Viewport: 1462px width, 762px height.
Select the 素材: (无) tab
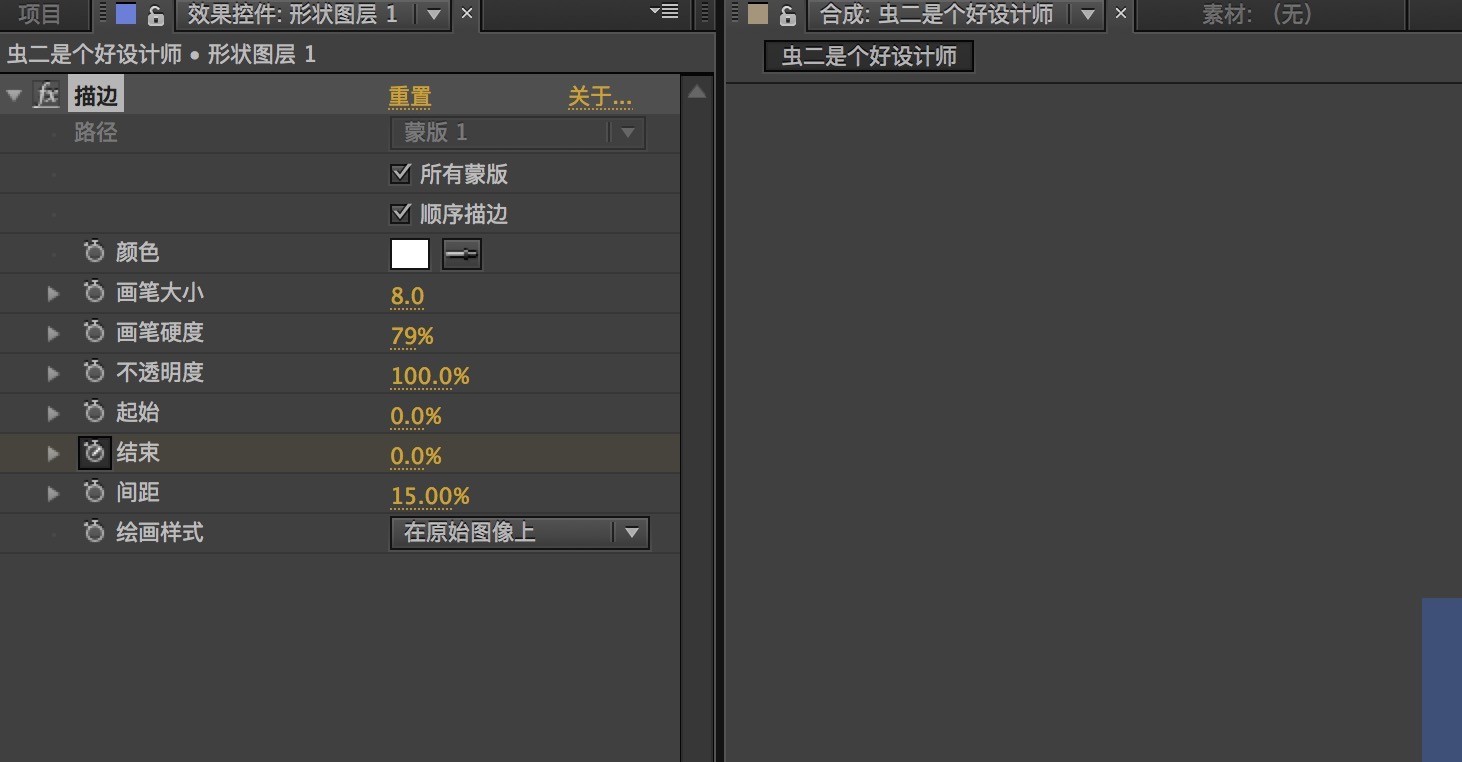[1258, 14]
